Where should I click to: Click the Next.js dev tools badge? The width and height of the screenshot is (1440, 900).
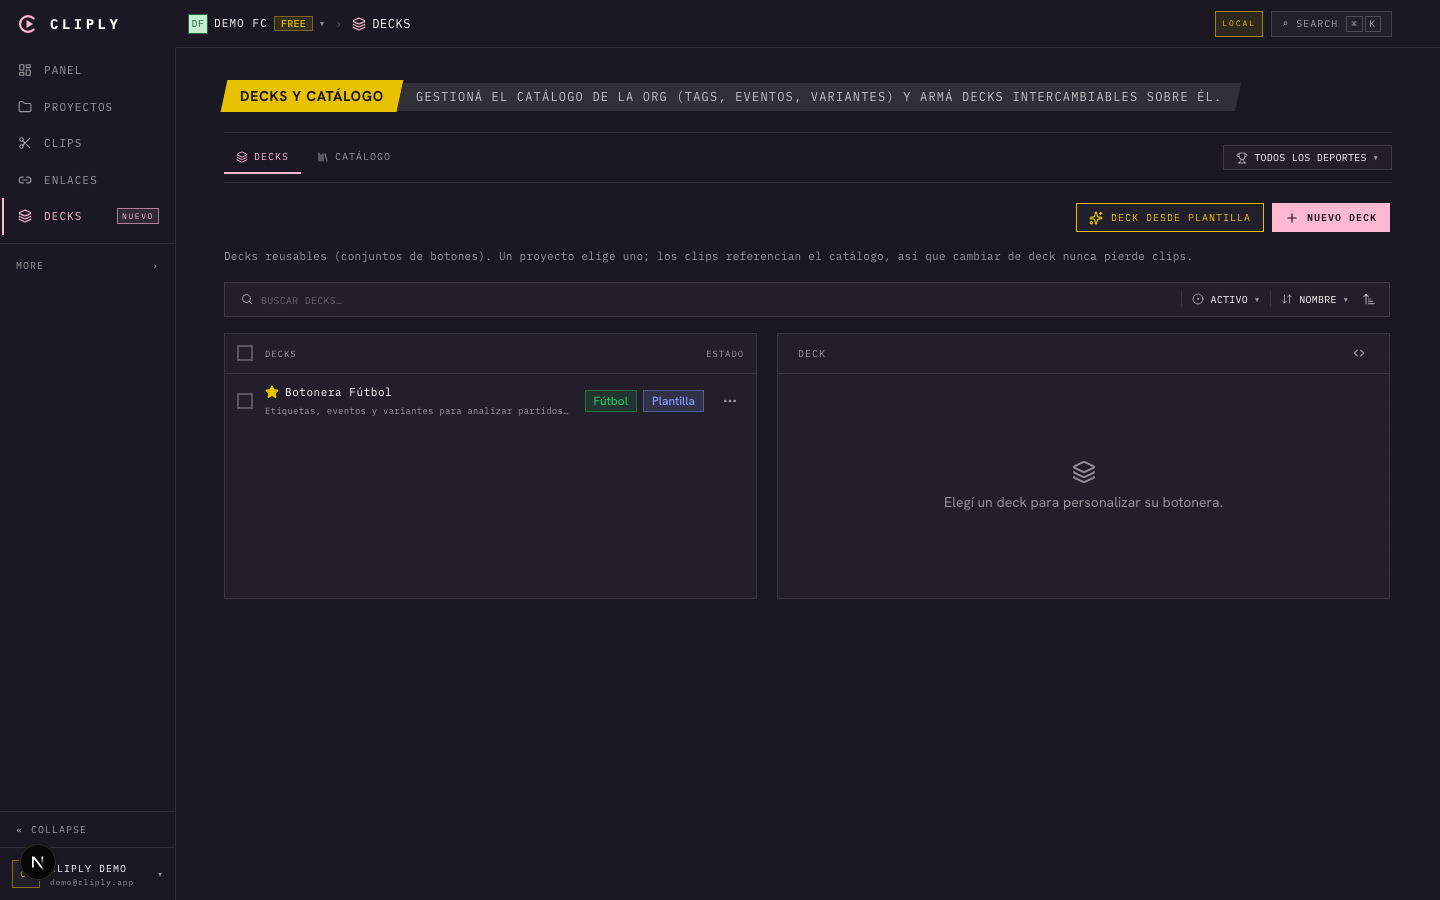coord(37,862)
